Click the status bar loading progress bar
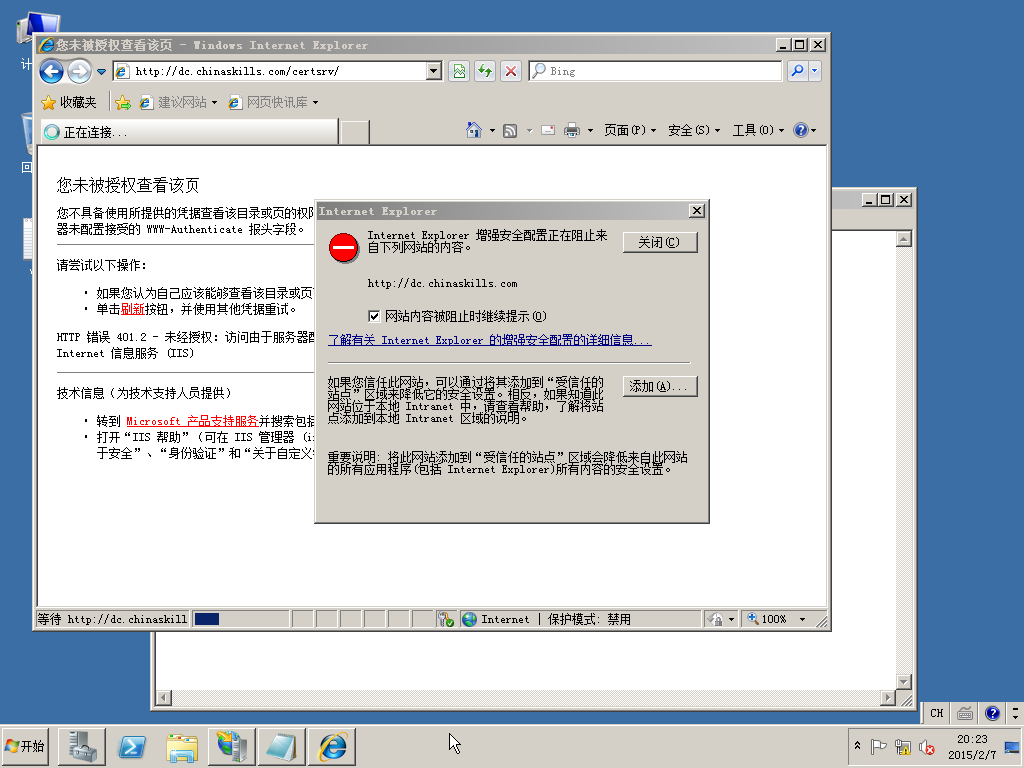 coord(240,619)
